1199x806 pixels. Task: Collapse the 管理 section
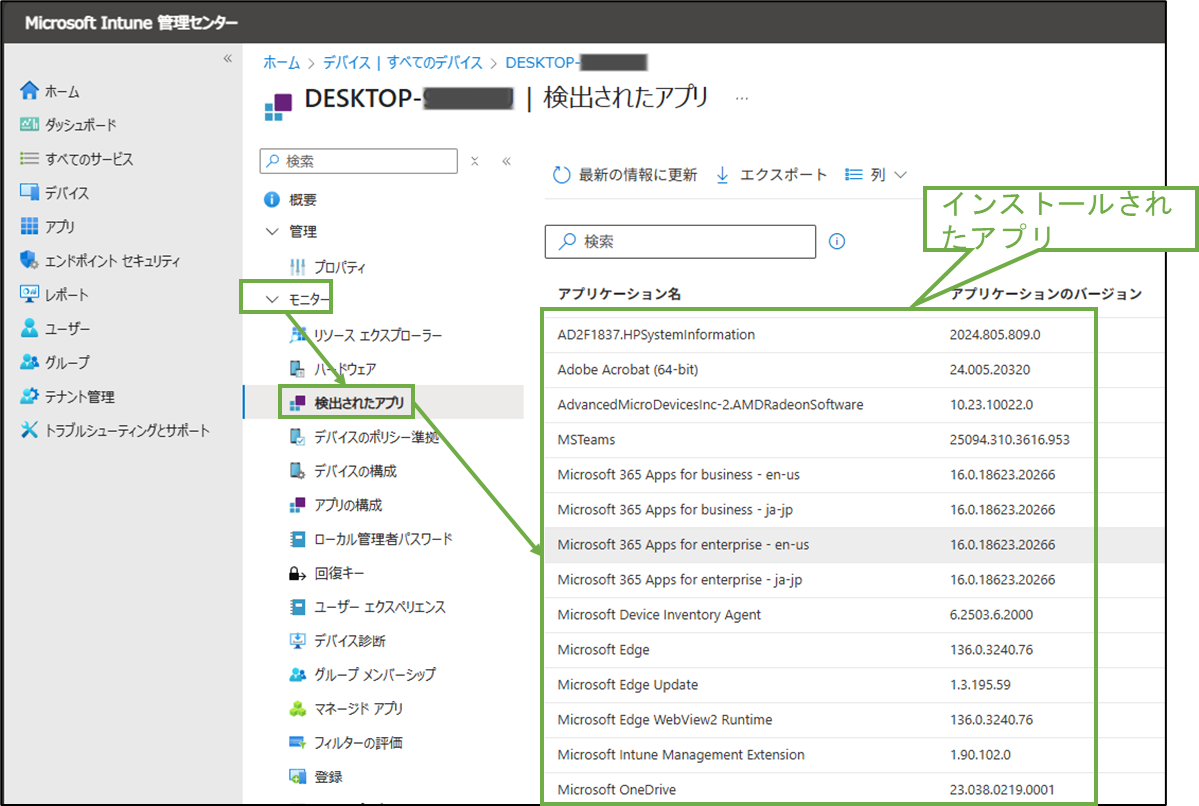tap(271, 231)
